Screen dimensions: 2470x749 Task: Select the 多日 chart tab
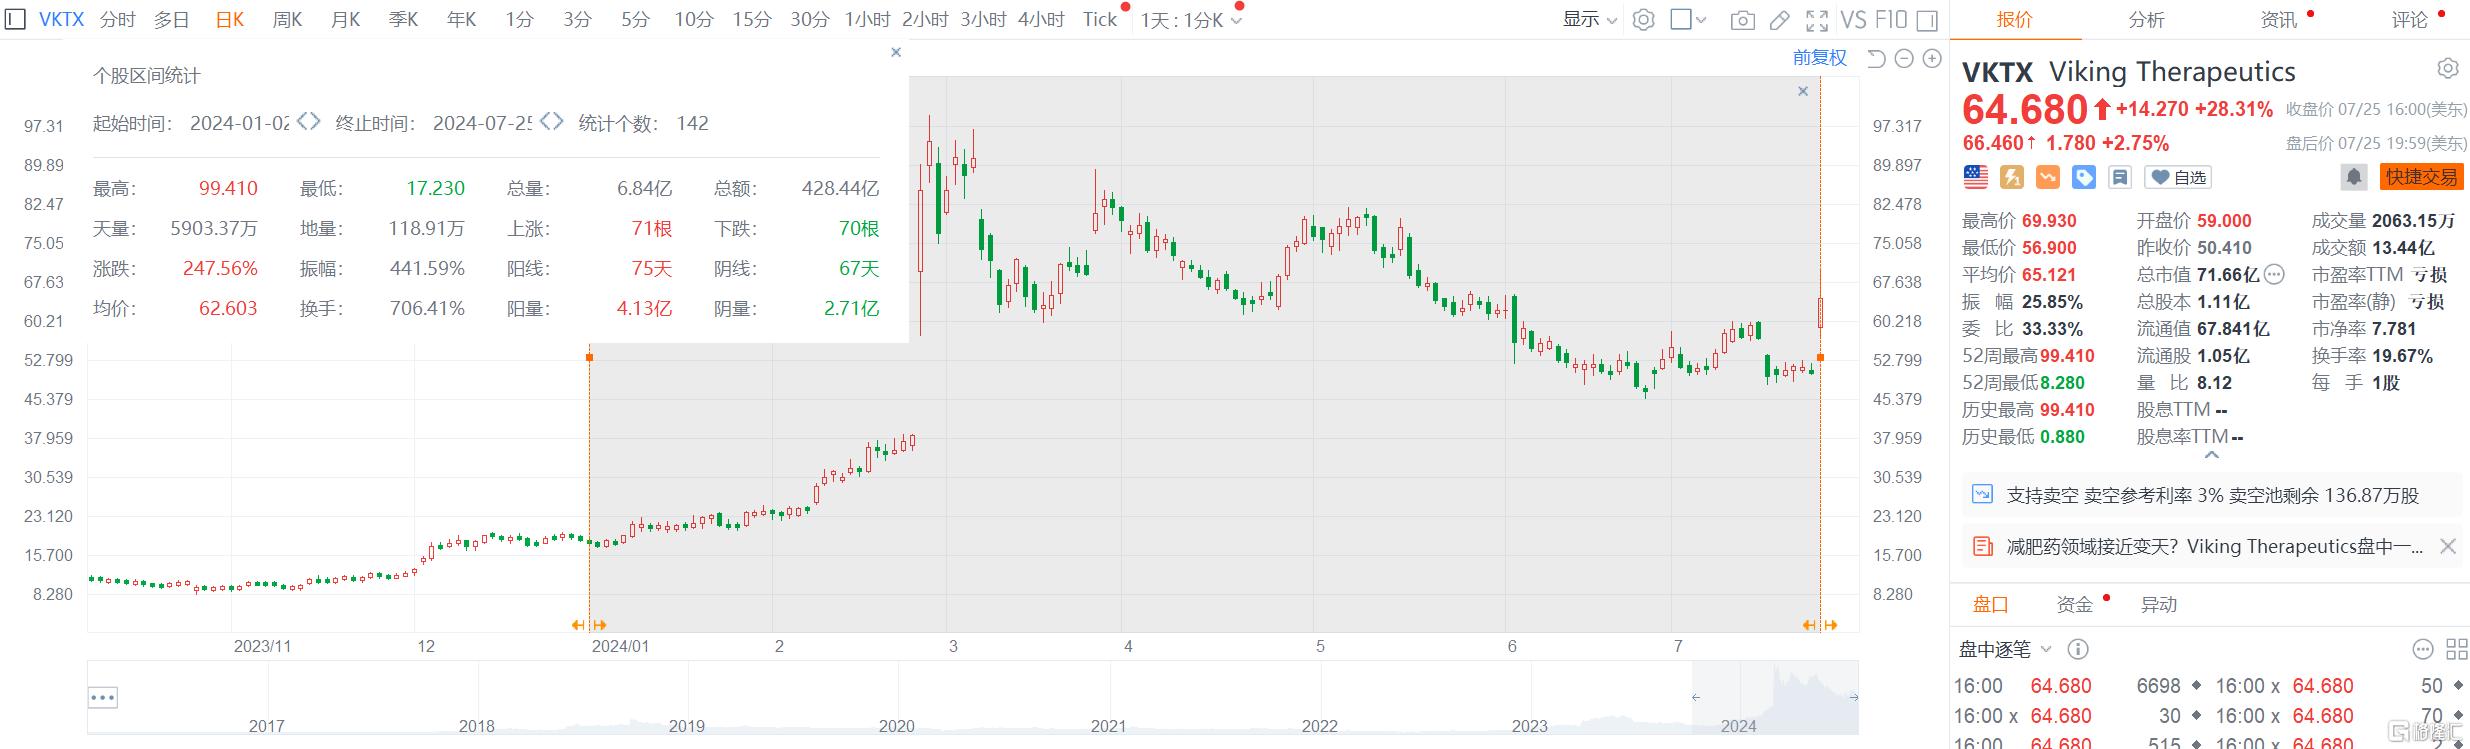[172, 20]
